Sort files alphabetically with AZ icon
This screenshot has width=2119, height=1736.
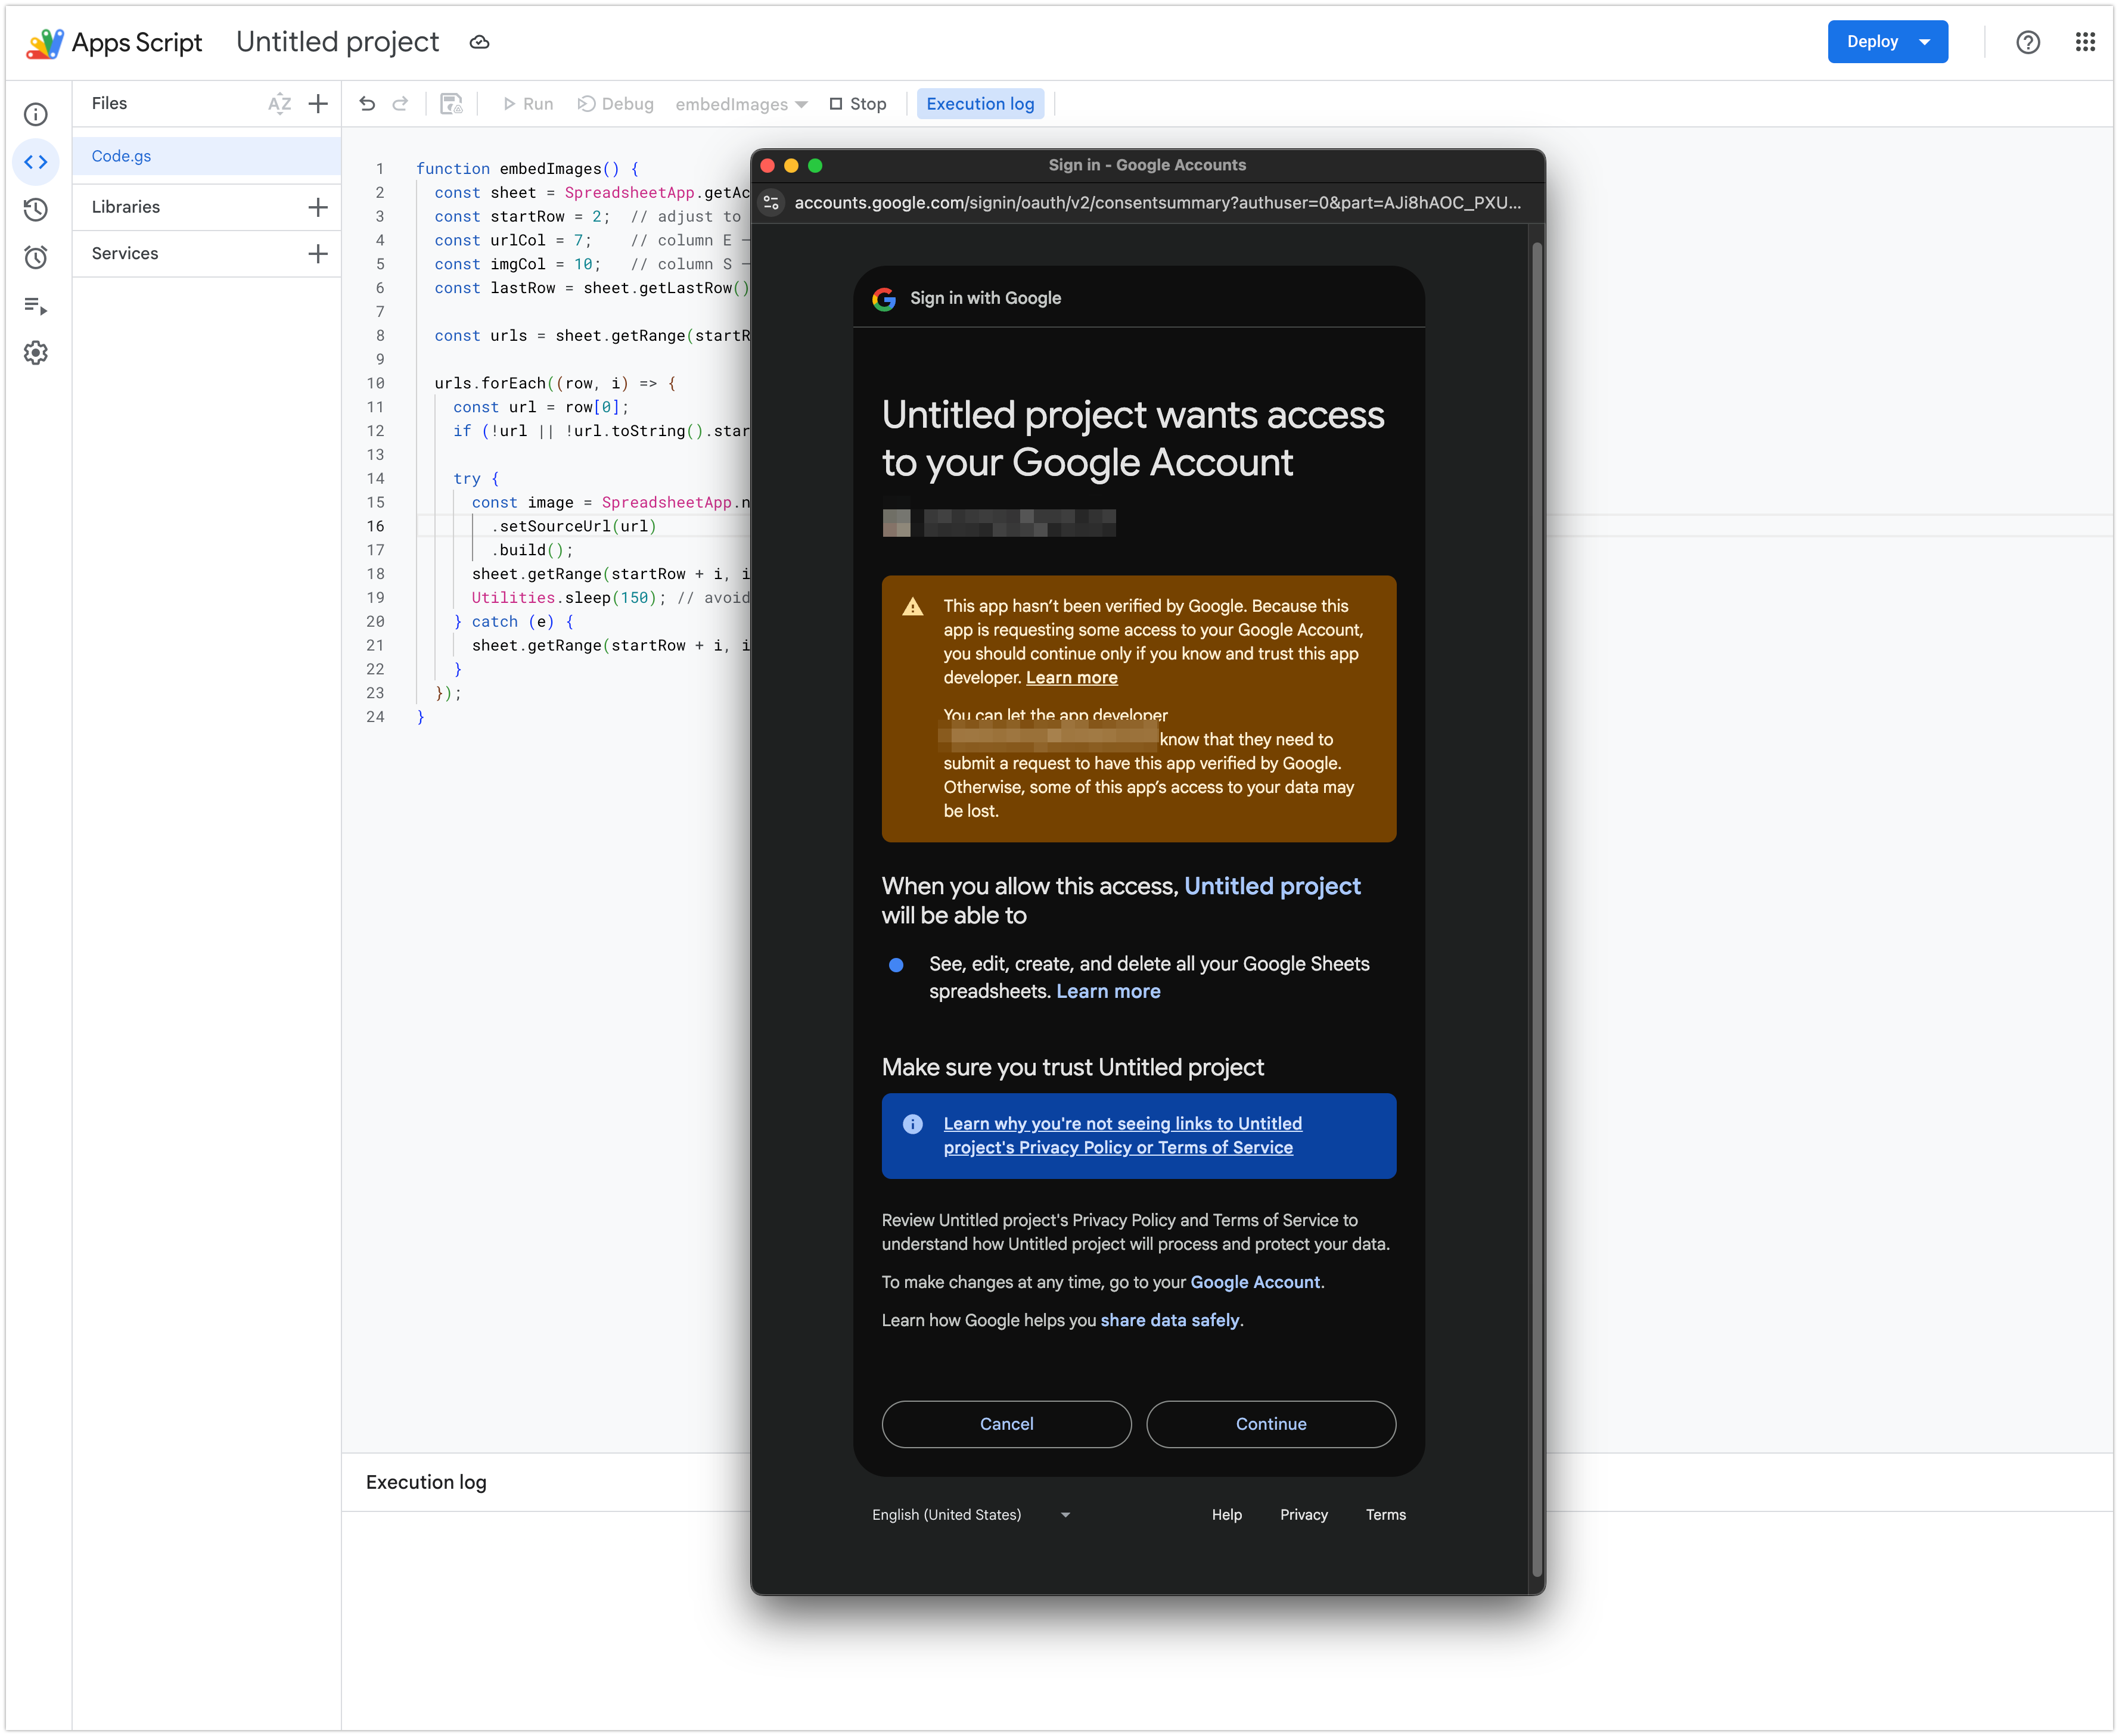279,104
